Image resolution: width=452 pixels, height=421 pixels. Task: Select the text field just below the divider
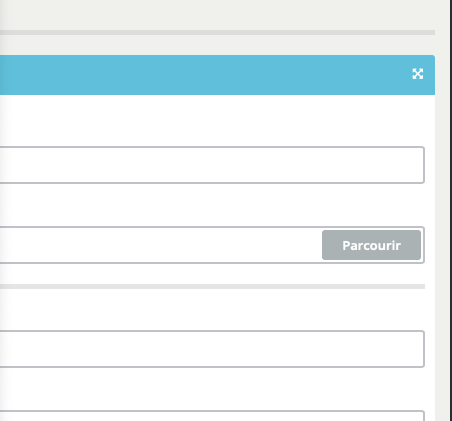point(212,349)
